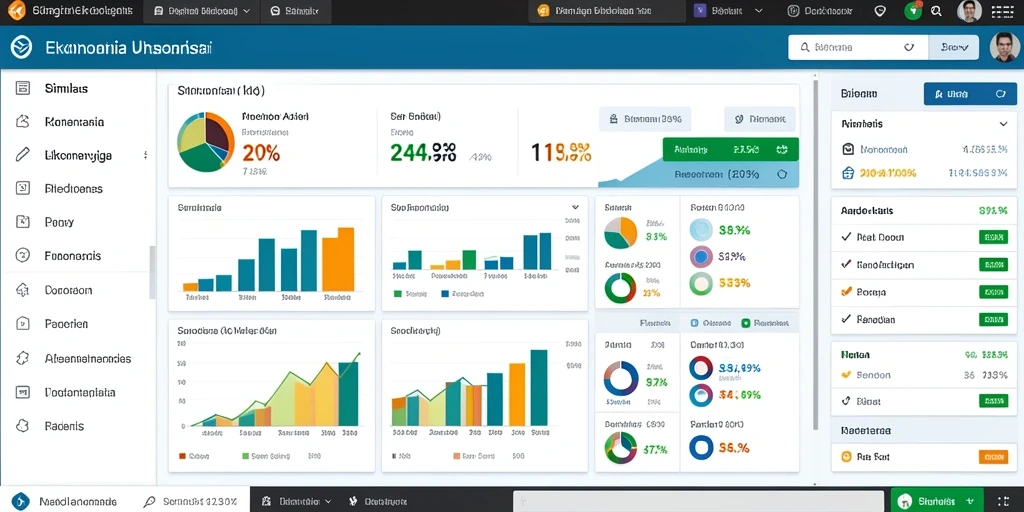Click the Dionont button
The width and height of the screenshot is (1024, 512).
[x=760, y=120]
